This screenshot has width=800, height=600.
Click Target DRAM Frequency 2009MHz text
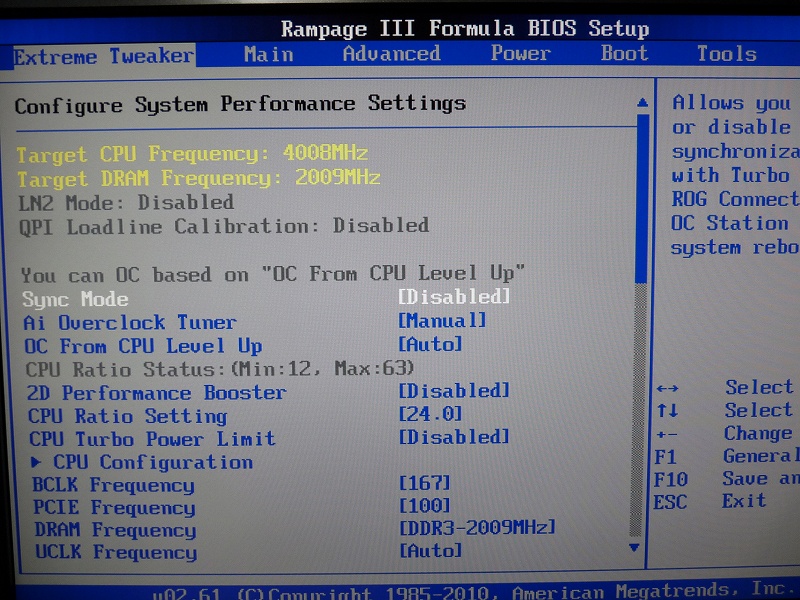coord(198,178)
